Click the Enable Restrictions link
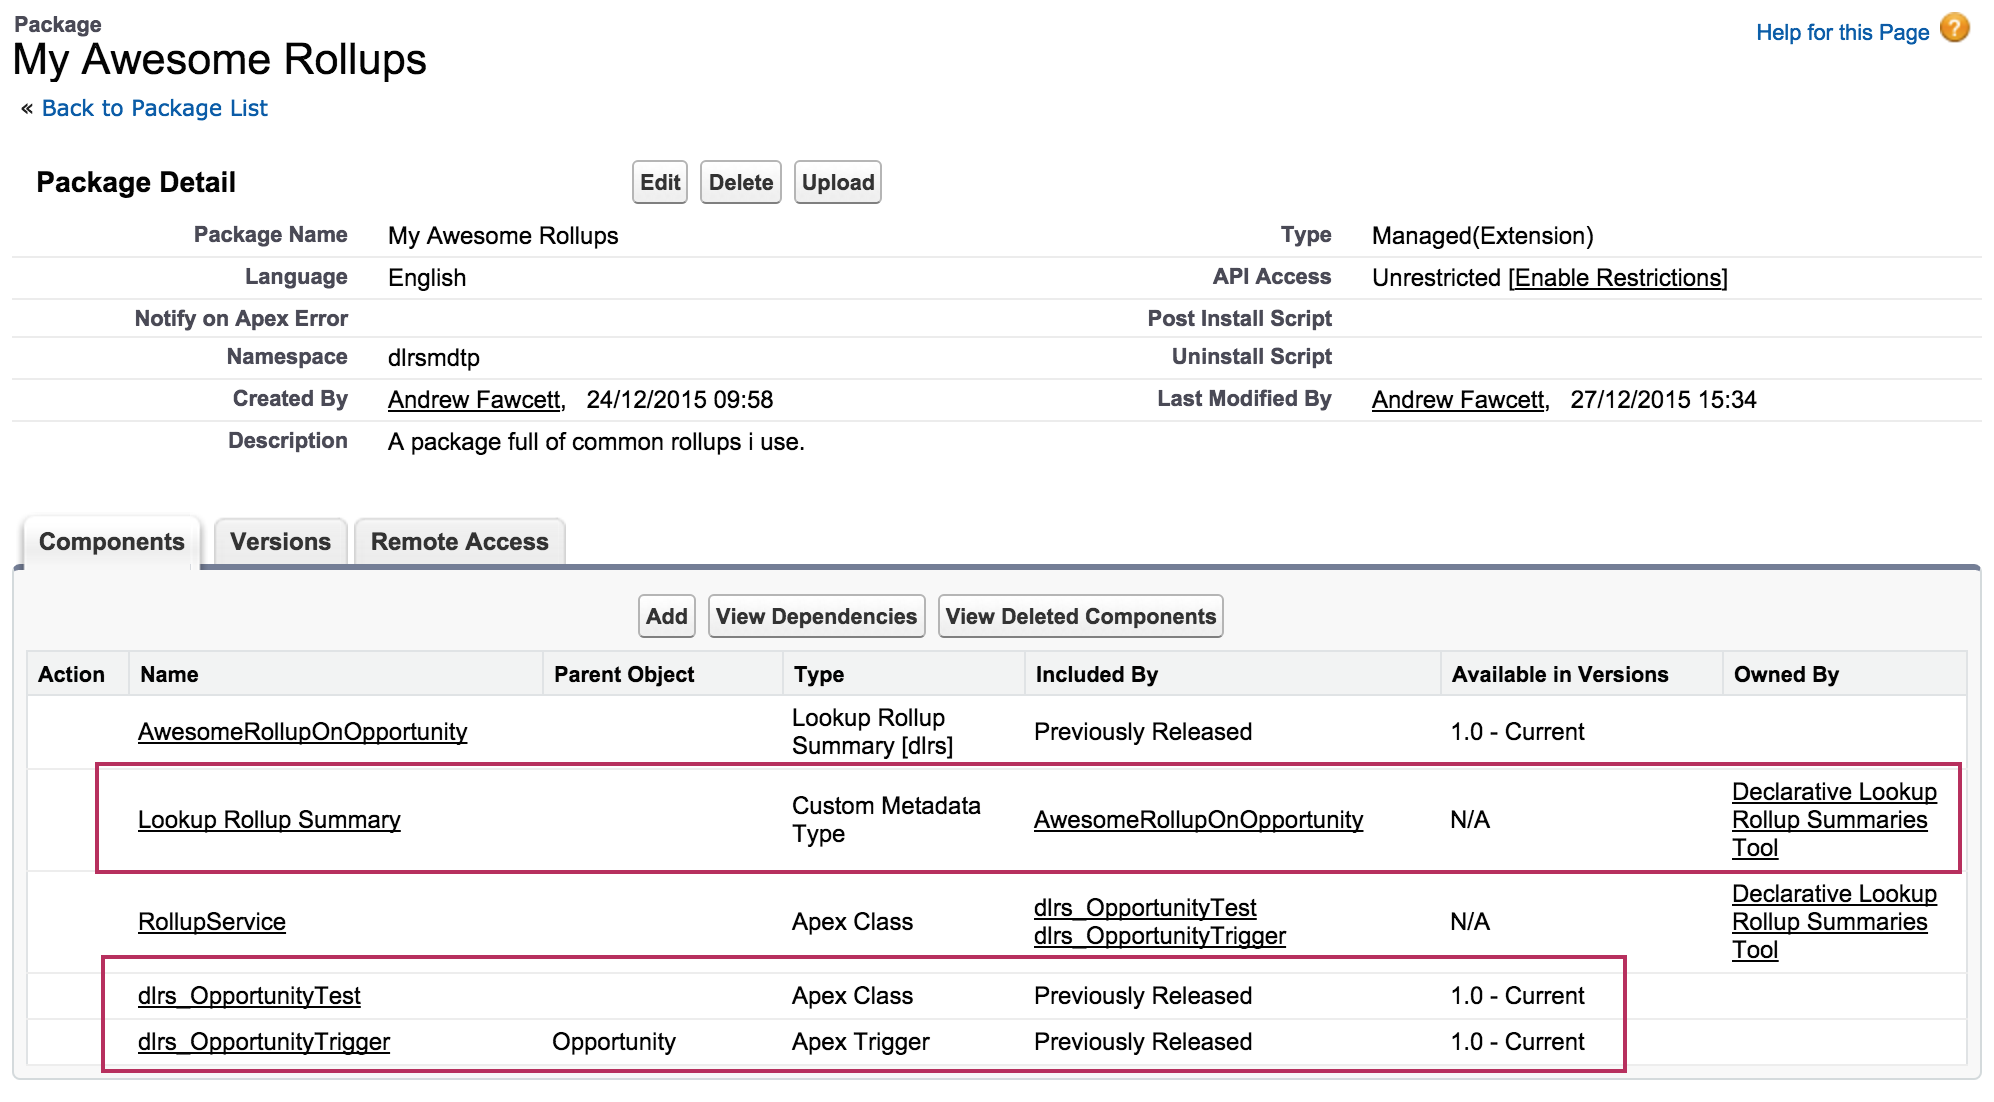 1617,278
